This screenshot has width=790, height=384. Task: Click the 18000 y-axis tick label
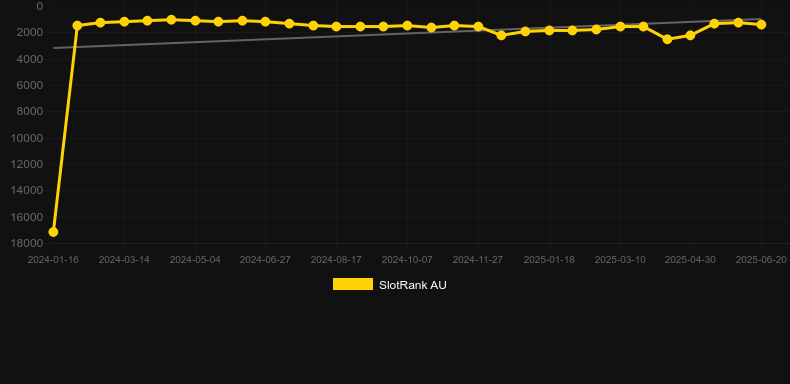coord(27,243)
